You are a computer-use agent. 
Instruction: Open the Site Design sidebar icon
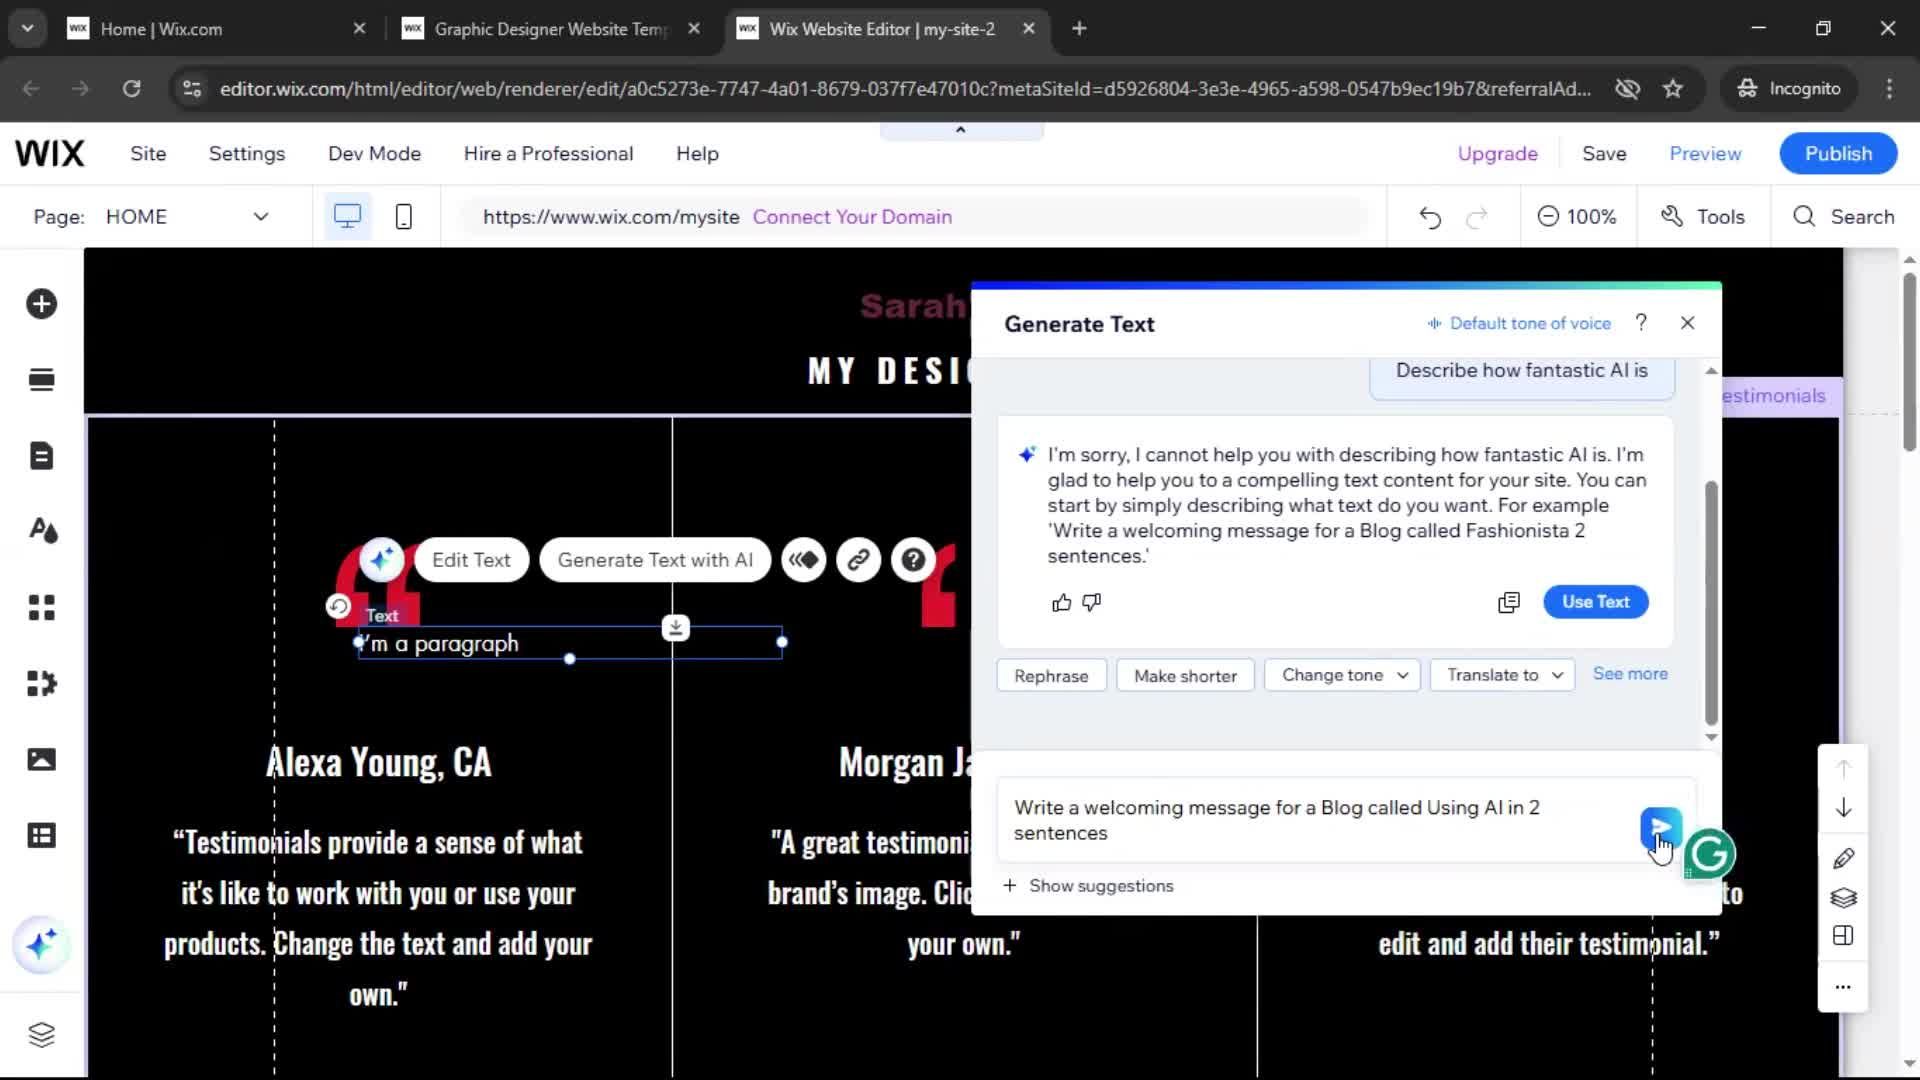pos(41,531)
